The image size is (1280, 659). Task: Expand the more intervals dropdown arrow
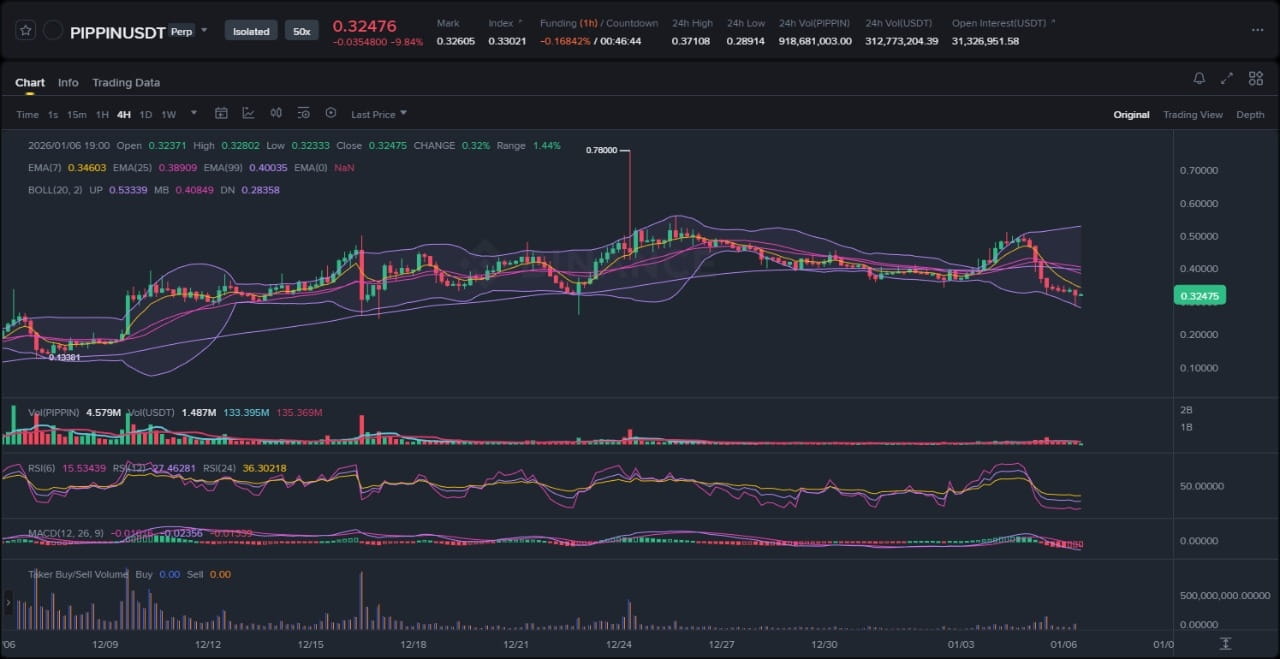pyautogui.click(x=194, y=113)
